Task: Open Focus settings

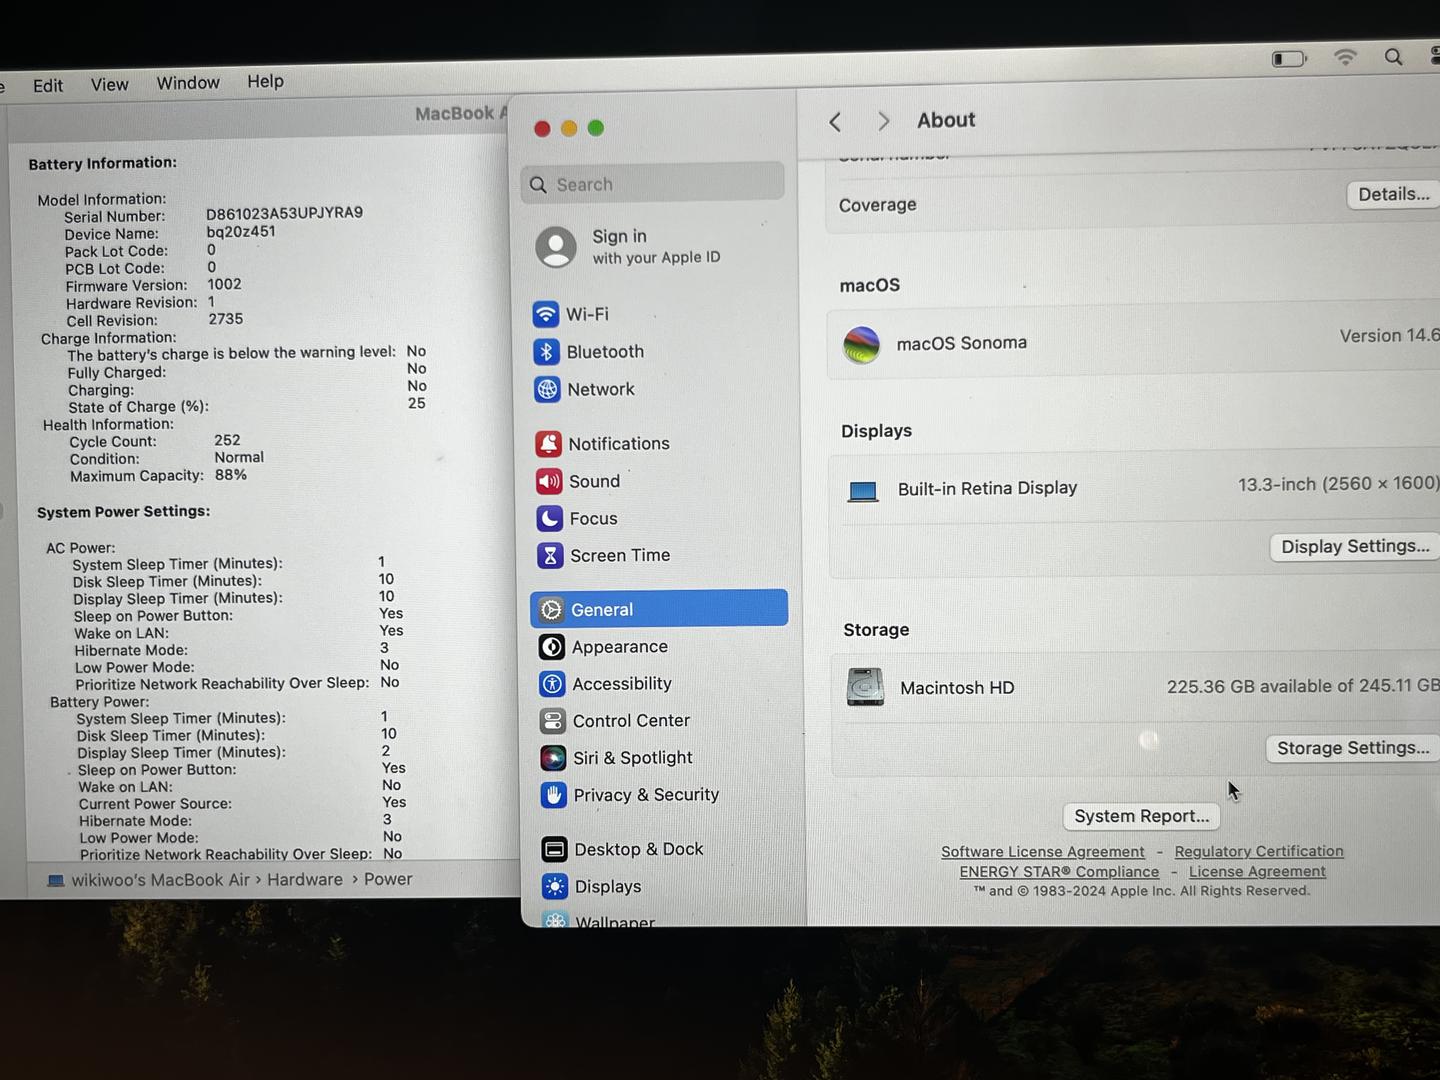Action: tap(577, 518)
